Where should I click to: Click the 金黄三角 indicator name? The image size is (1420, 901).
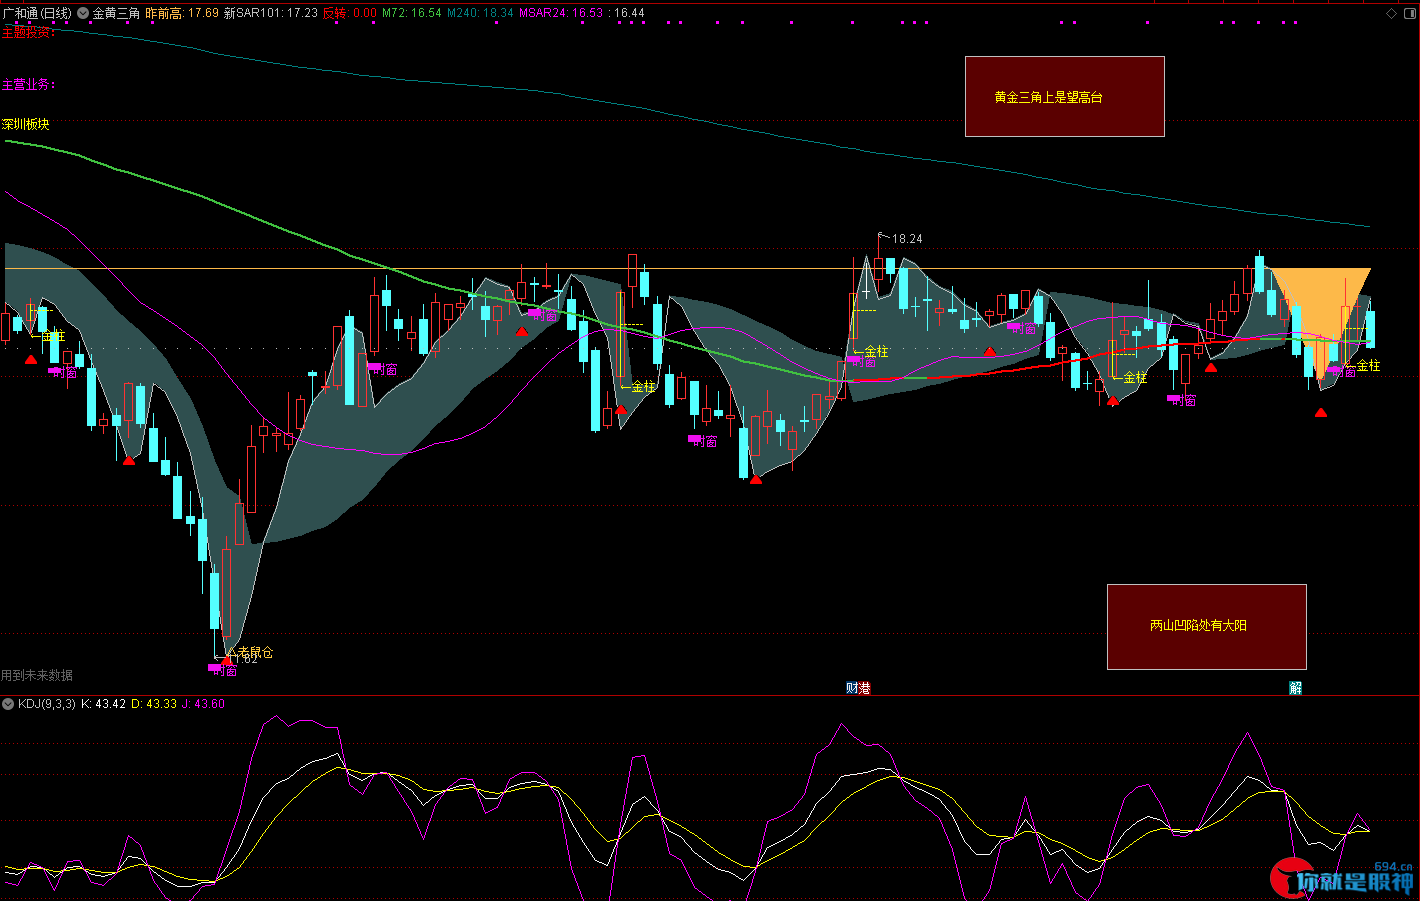tap(116, 13)
